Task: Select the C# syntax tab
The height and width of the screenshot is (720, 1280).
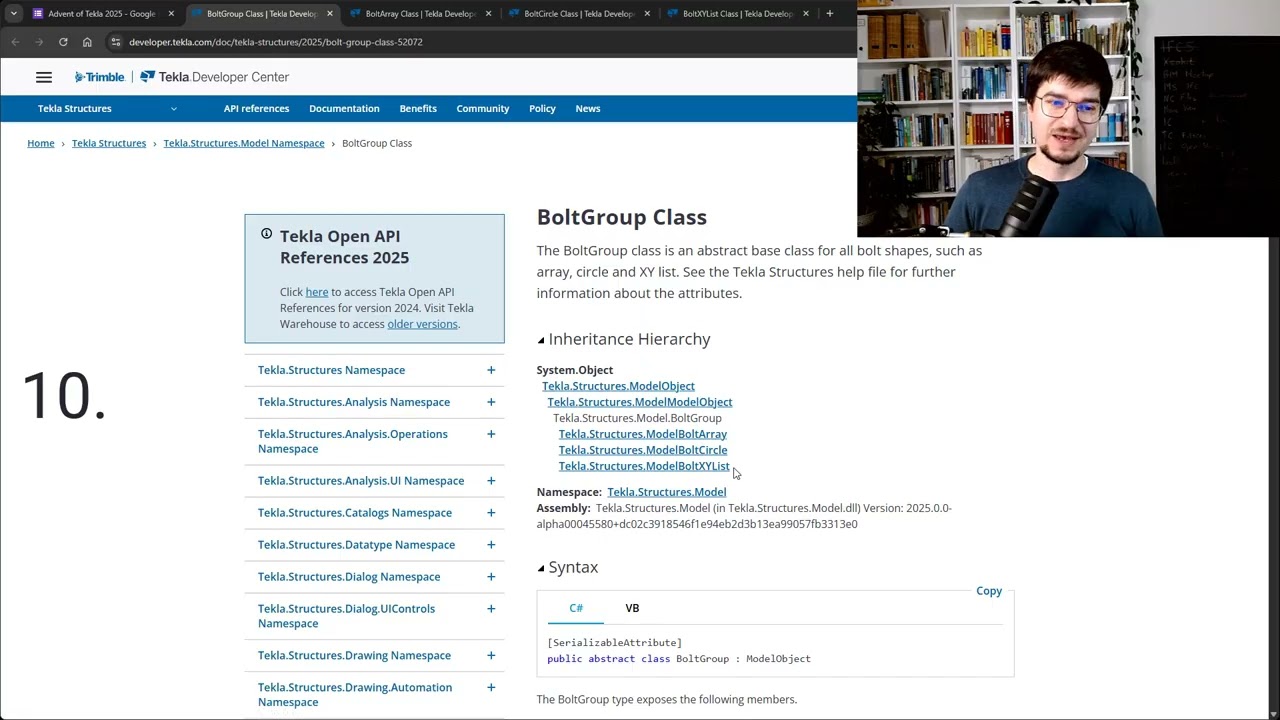Action: coord(576,608)
